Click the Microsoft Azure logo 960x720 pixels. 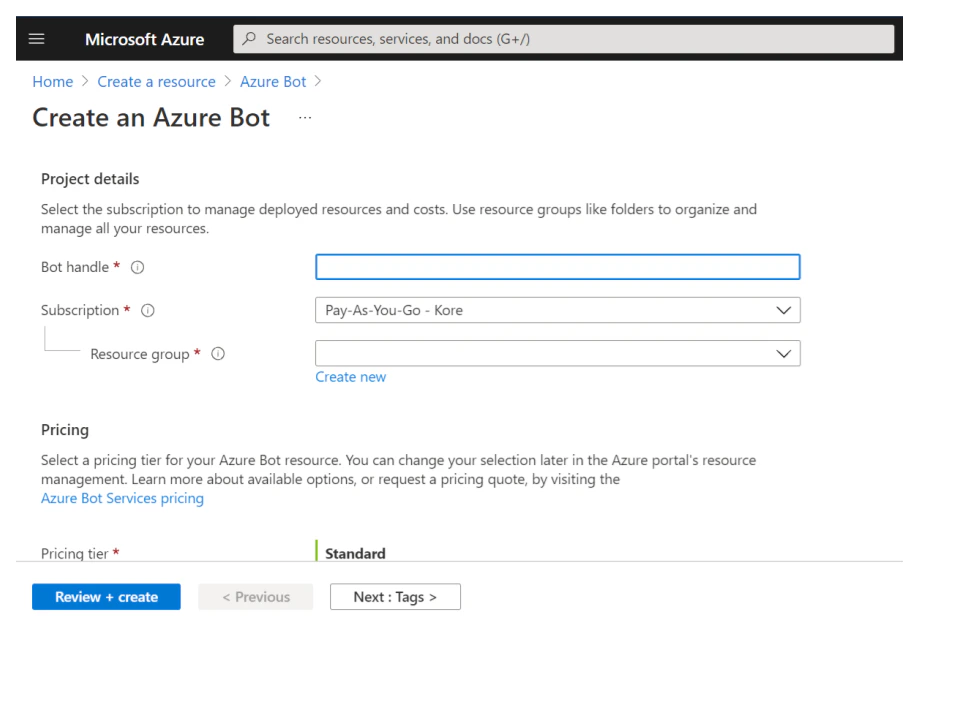(144, 38)
